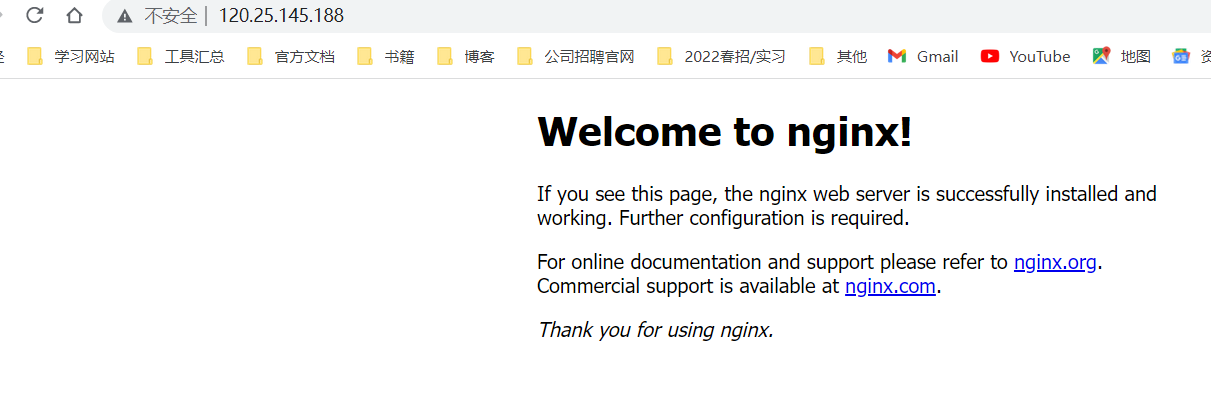Click the Welcome to nginx! heading
Screen dimensions: 1211x409
(725, 132)
